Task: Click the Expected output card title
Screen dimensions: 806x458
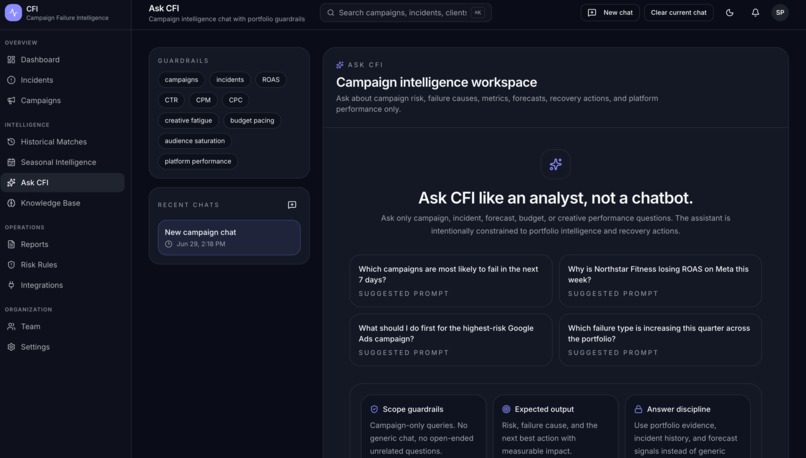Action: [x=544, y=409]
